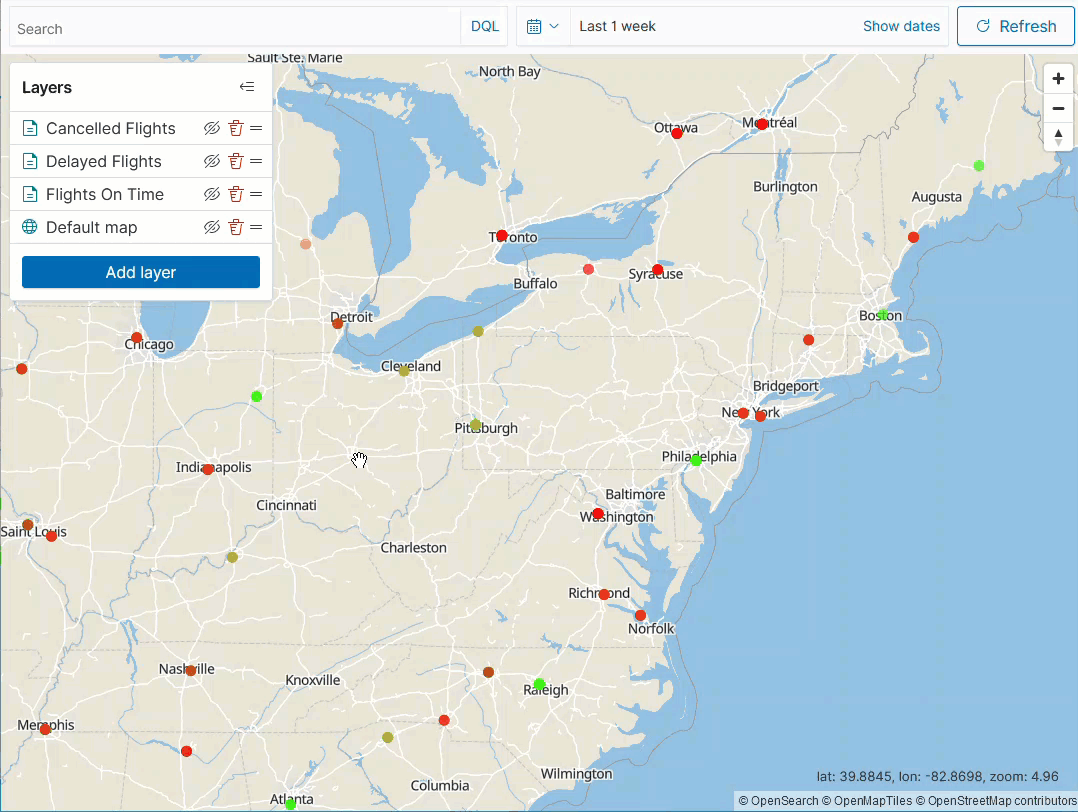
Task: Click Delayed Flights document icon
Action: coord(30,161)
